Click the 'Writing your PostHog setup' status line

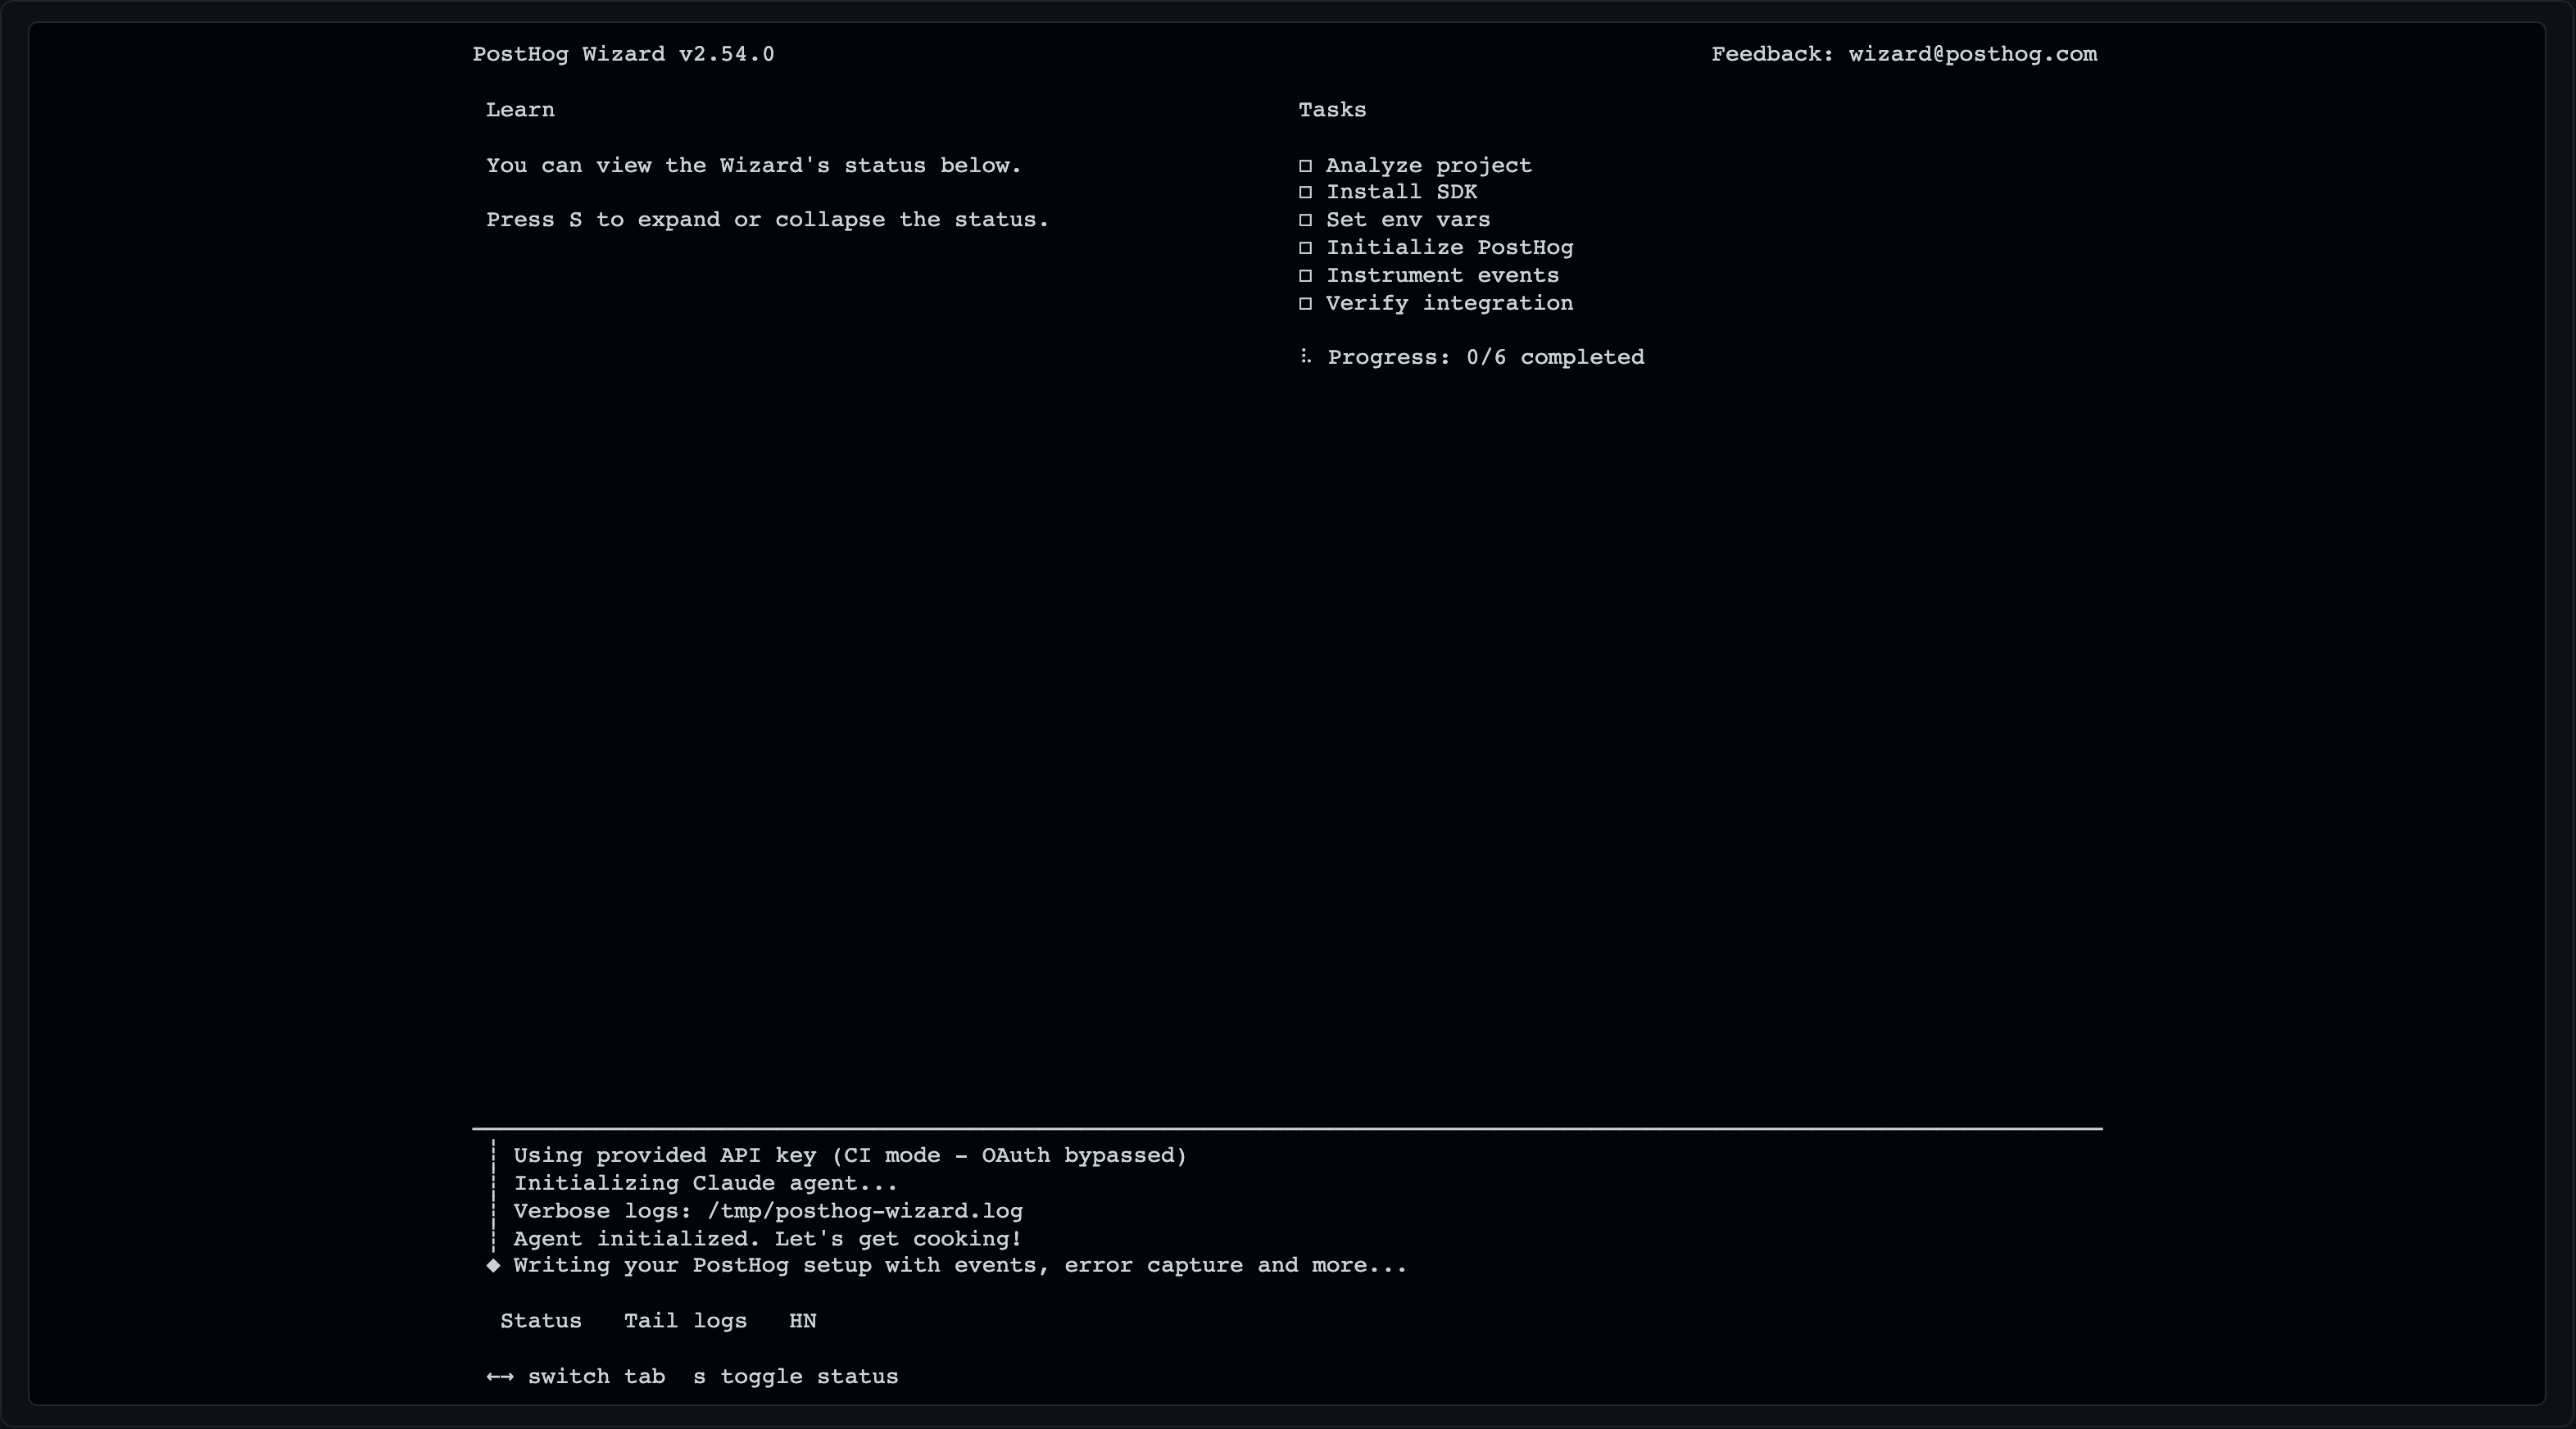960,1266
